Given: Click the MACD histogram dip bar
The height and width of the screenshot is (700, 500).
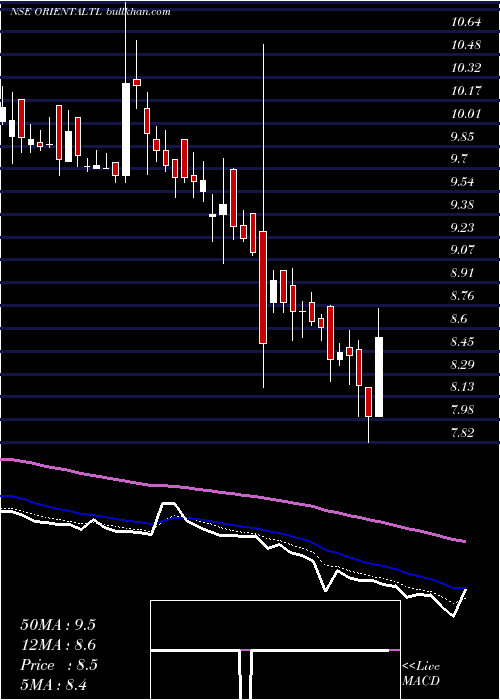Looking at the screenshot, I should (x=246, y=674).
